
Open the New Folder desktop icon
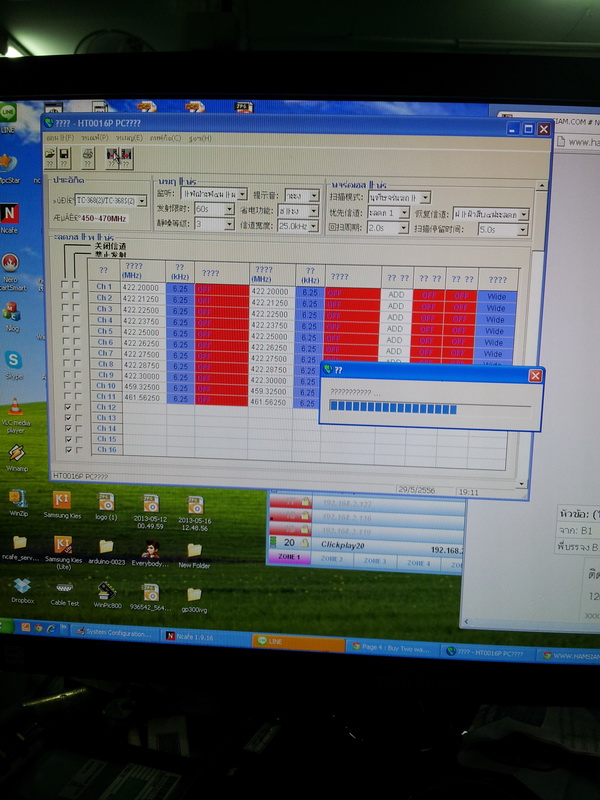tap(194, 555)
